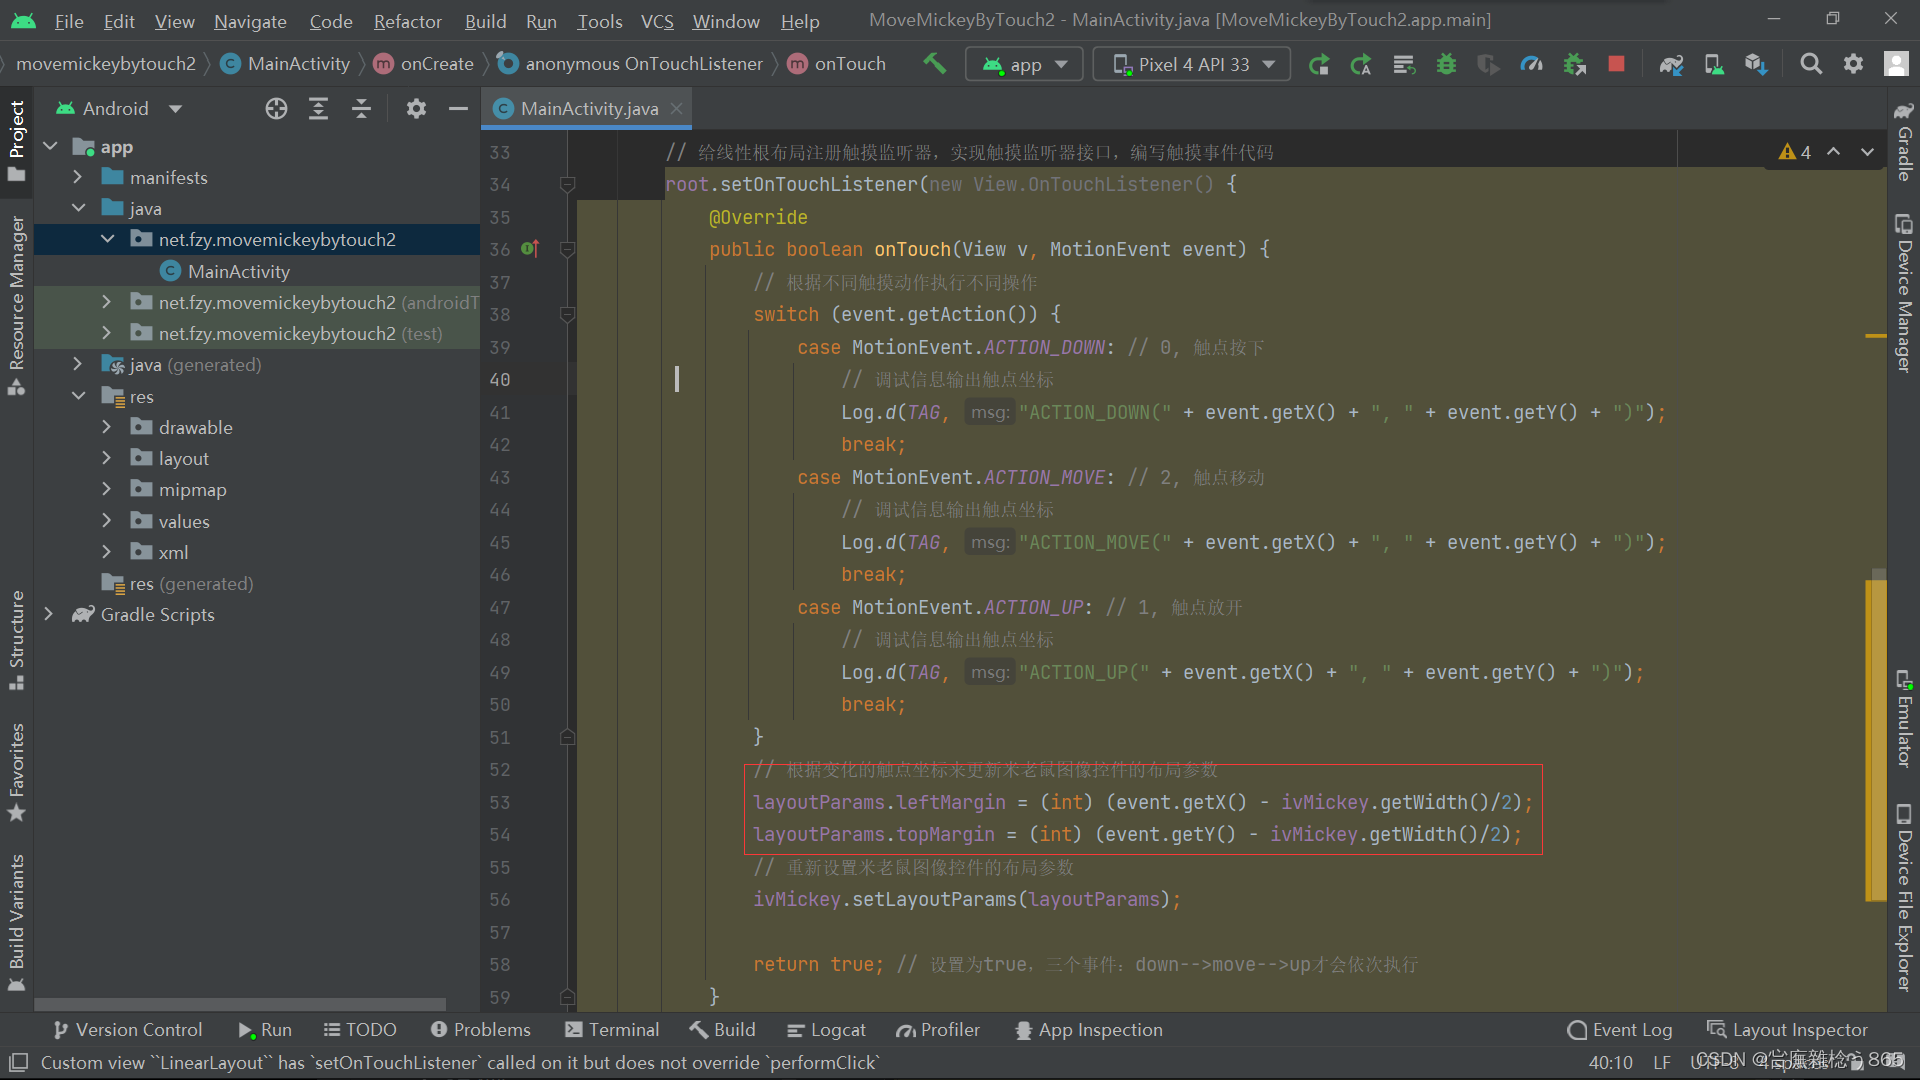1920x1080 pixels.
Task: Hide the Project panel with minus icon
Action: (x=458, y=109)
